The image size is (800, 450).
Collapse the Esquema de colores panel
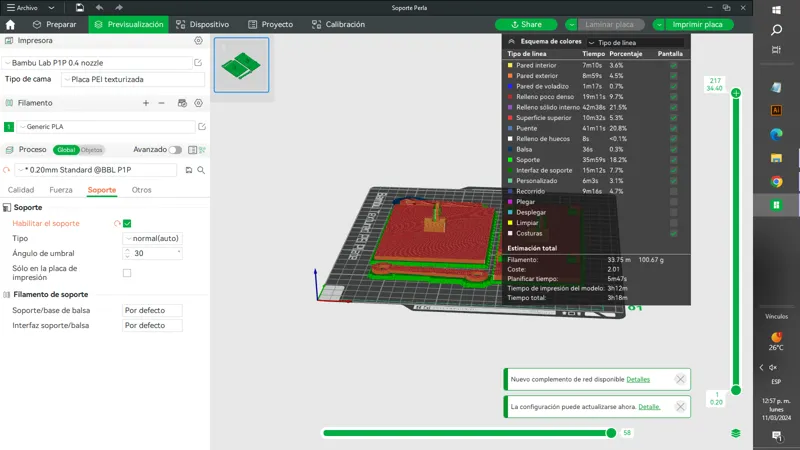pos(511,41)
